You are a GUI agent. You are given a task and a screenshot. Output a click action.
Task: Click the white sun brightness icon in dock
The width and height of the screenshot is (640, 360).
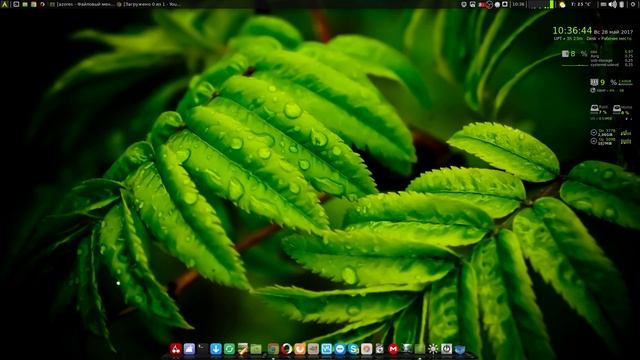pos(433,349)
